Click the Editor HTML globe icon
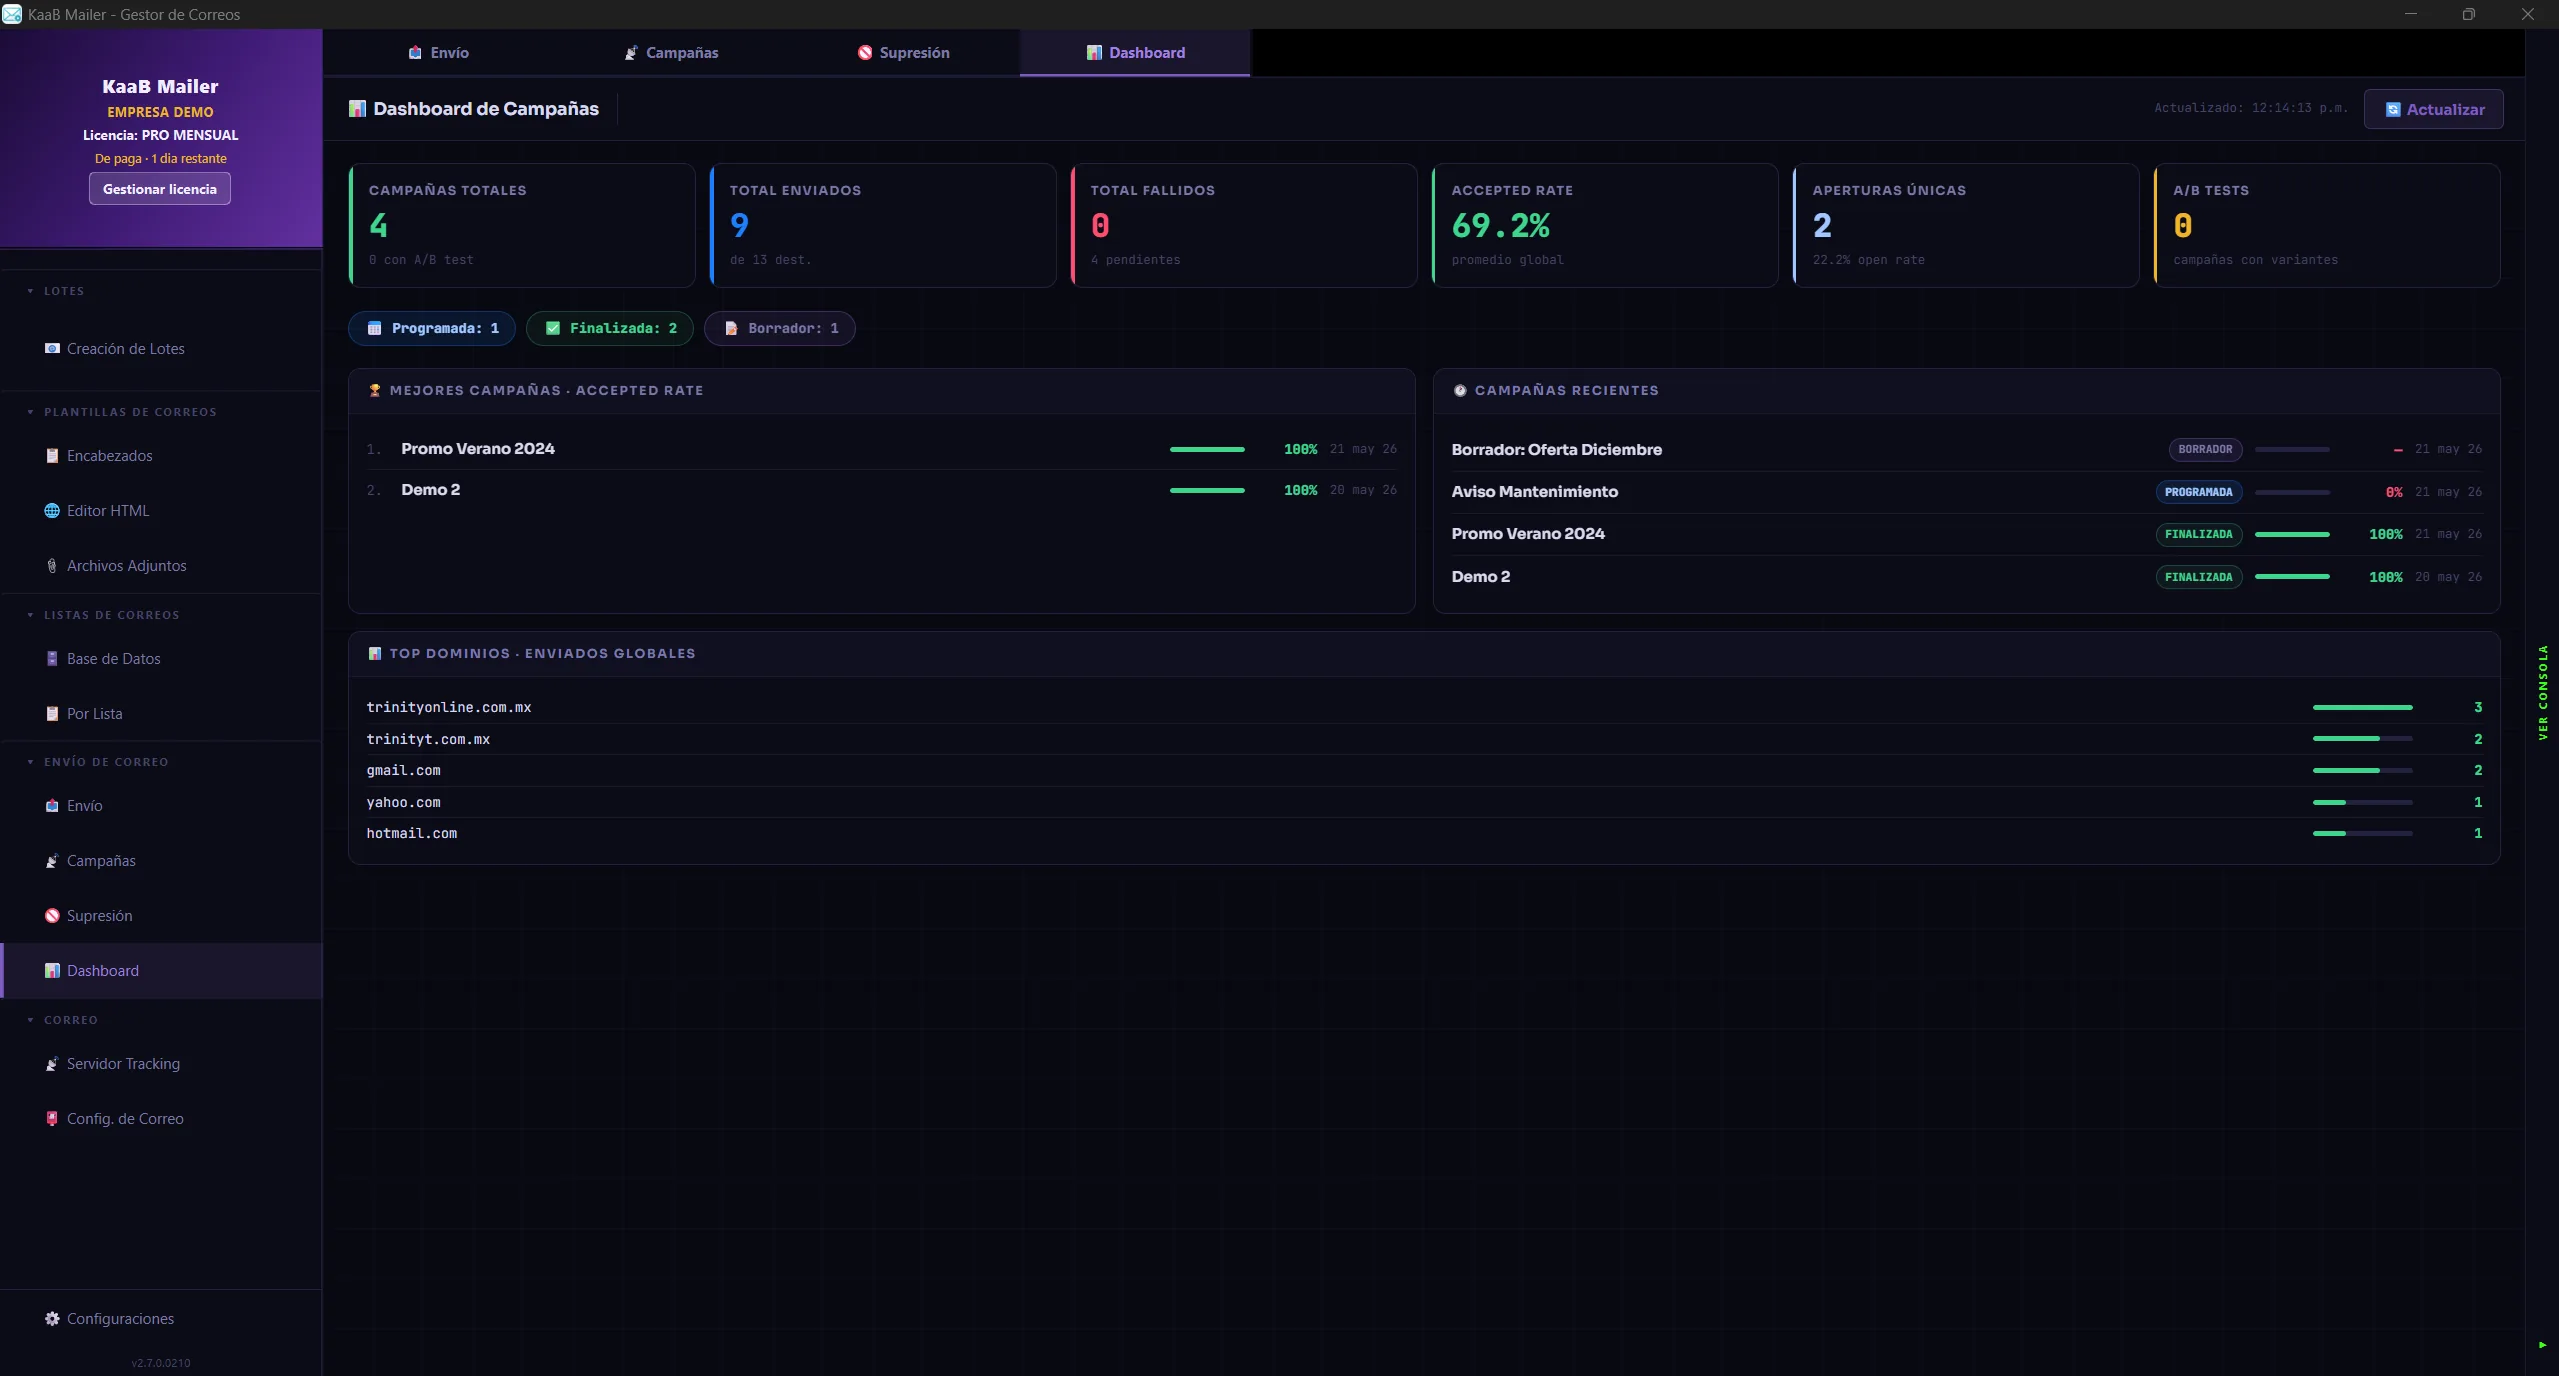This screenshot has height=1376, width=2559. 52,511
